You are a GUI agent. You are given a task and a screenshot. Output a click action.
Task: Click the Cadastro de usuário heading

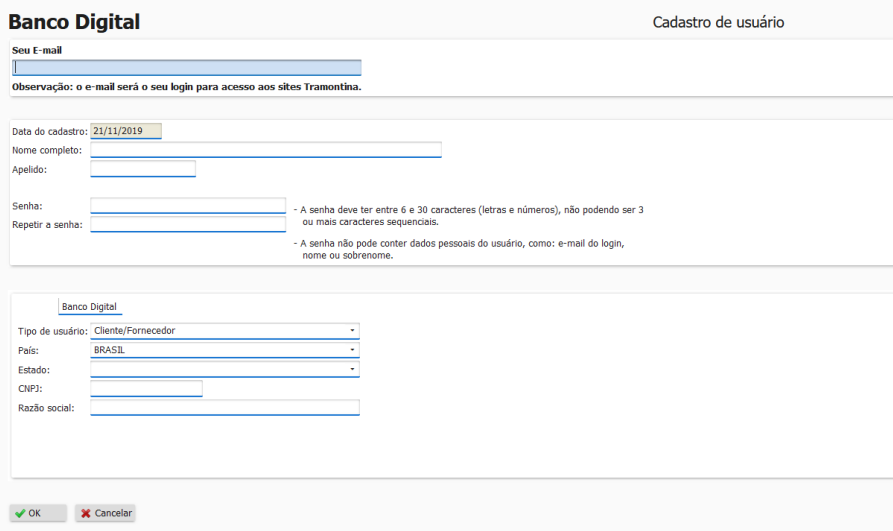[x=718, y=22]
